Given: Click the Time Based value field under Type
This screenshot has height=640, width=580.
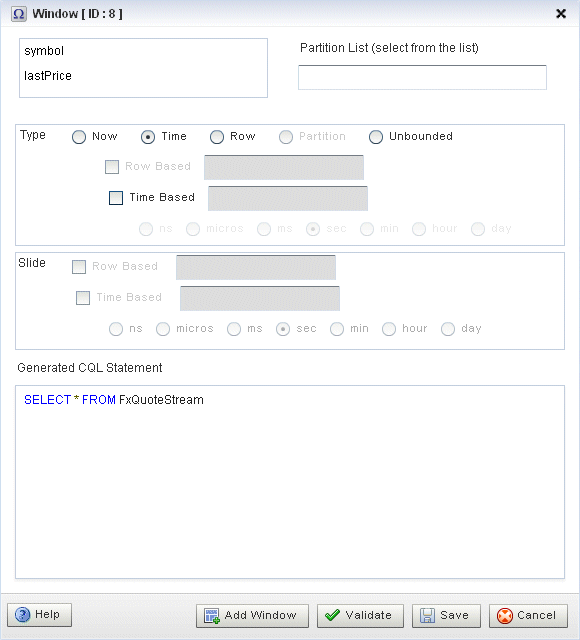Looking at the screenshot, I should pyautogui.click(x=288, y=198).
